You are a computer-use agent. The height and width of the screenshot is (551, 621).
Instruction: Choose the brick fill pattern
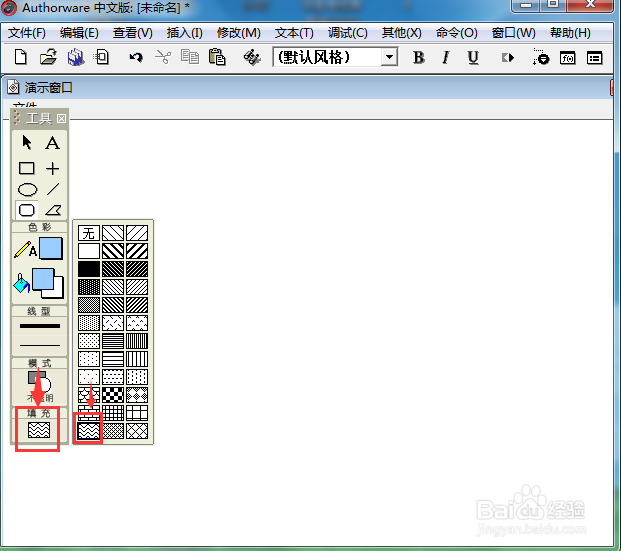89,413
